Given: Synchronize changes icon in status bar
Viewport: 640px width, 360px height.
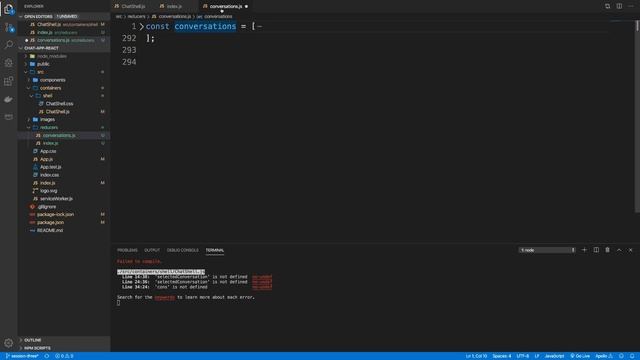Looking at the screenshot, I should coord(47,356).
